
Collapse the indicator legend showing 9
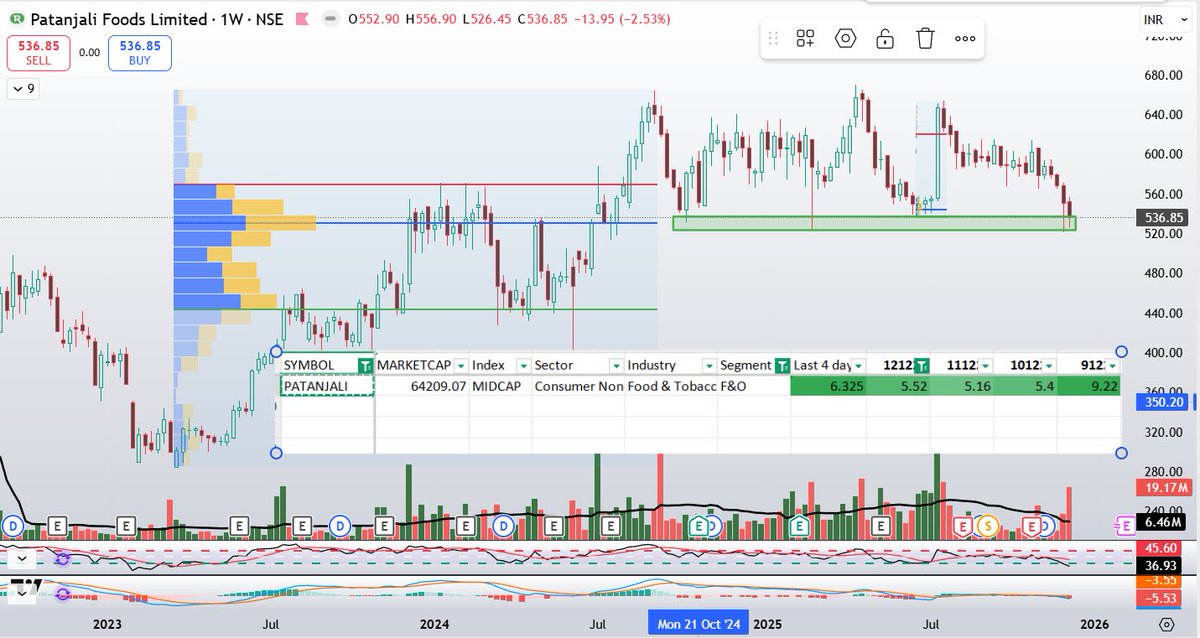[x=22, y=89]
